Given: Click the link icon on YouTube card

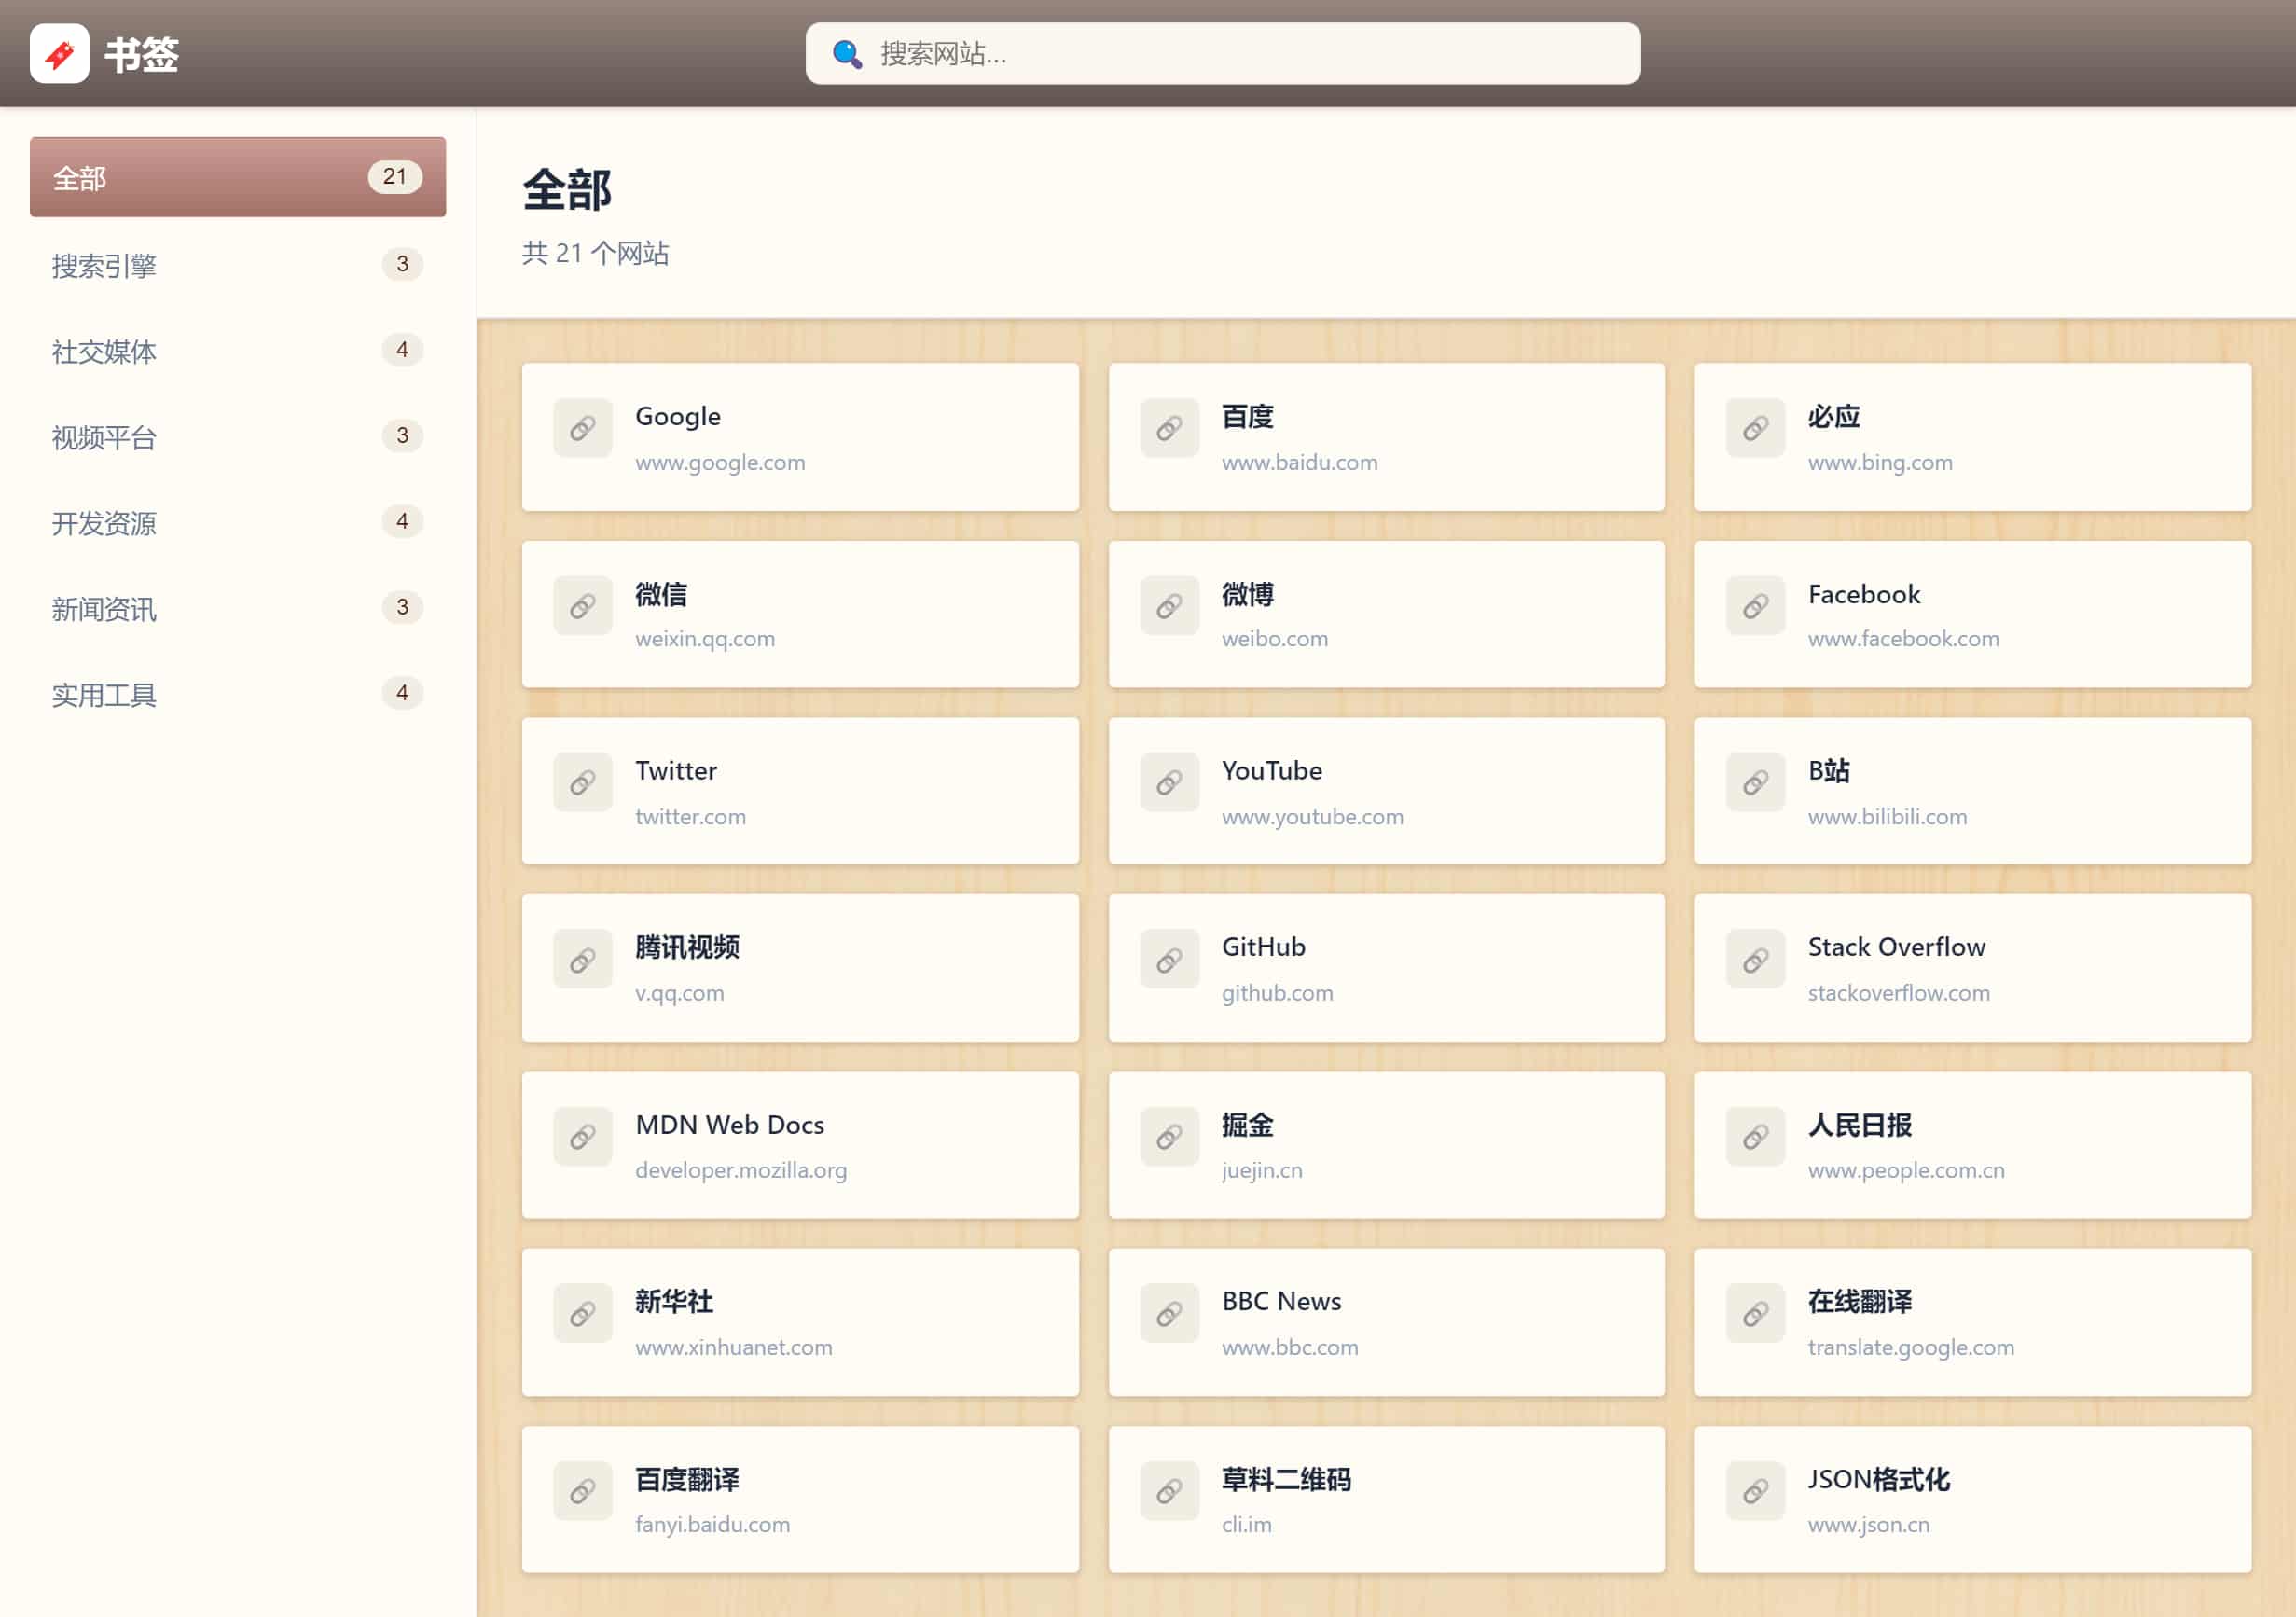Looking at the screenshot, I should click(1169, 782).
